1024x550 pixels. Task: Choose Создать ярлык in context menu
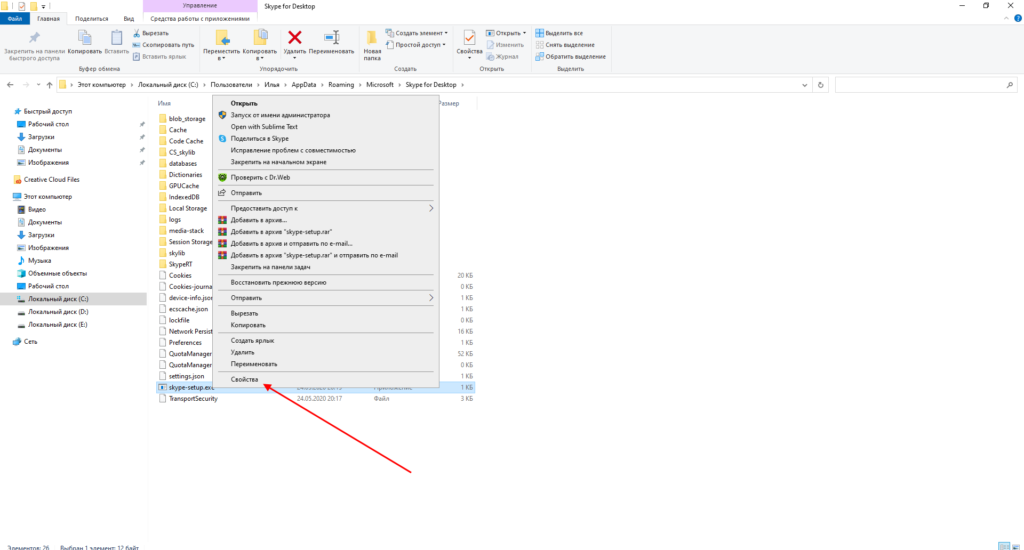click(325, 340)
